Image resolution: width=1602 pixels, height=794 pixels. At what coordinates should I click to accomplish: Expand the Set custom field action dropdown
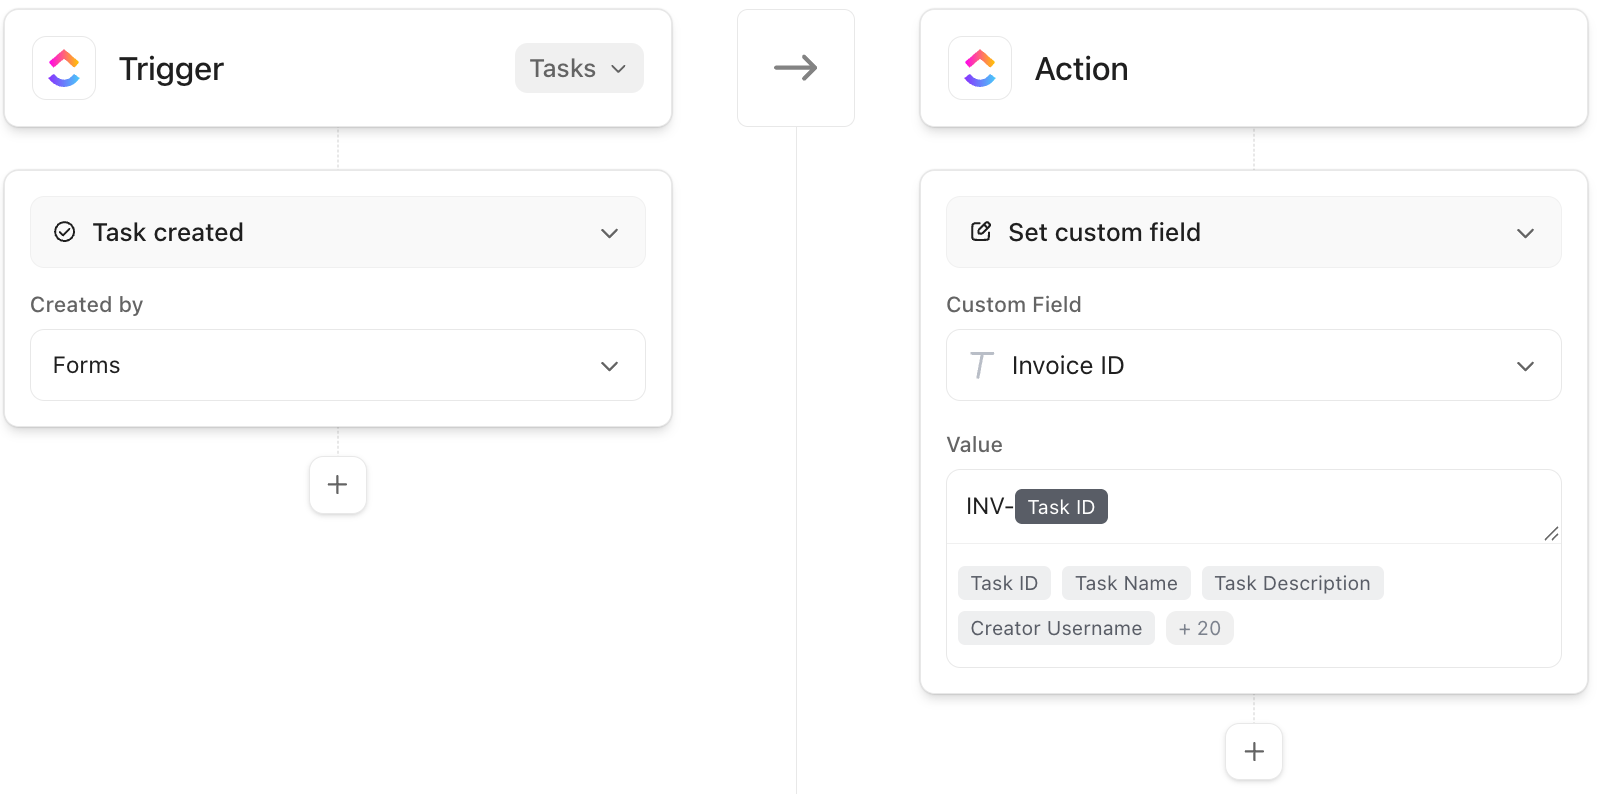tap(1525, 233)
